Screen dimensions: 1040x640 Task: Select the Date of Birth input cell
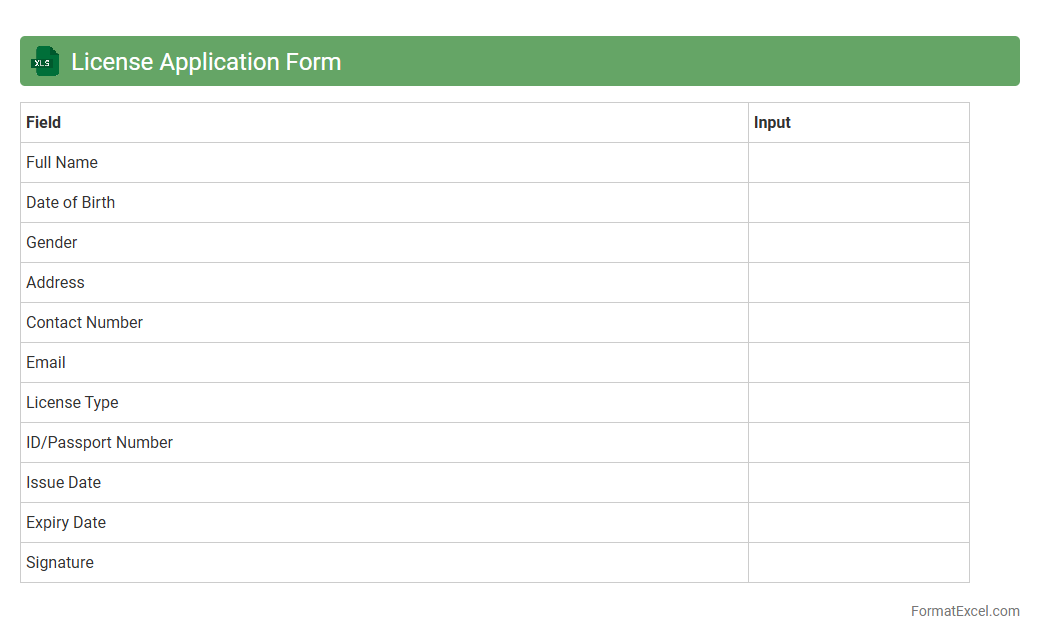click(858, 203)
